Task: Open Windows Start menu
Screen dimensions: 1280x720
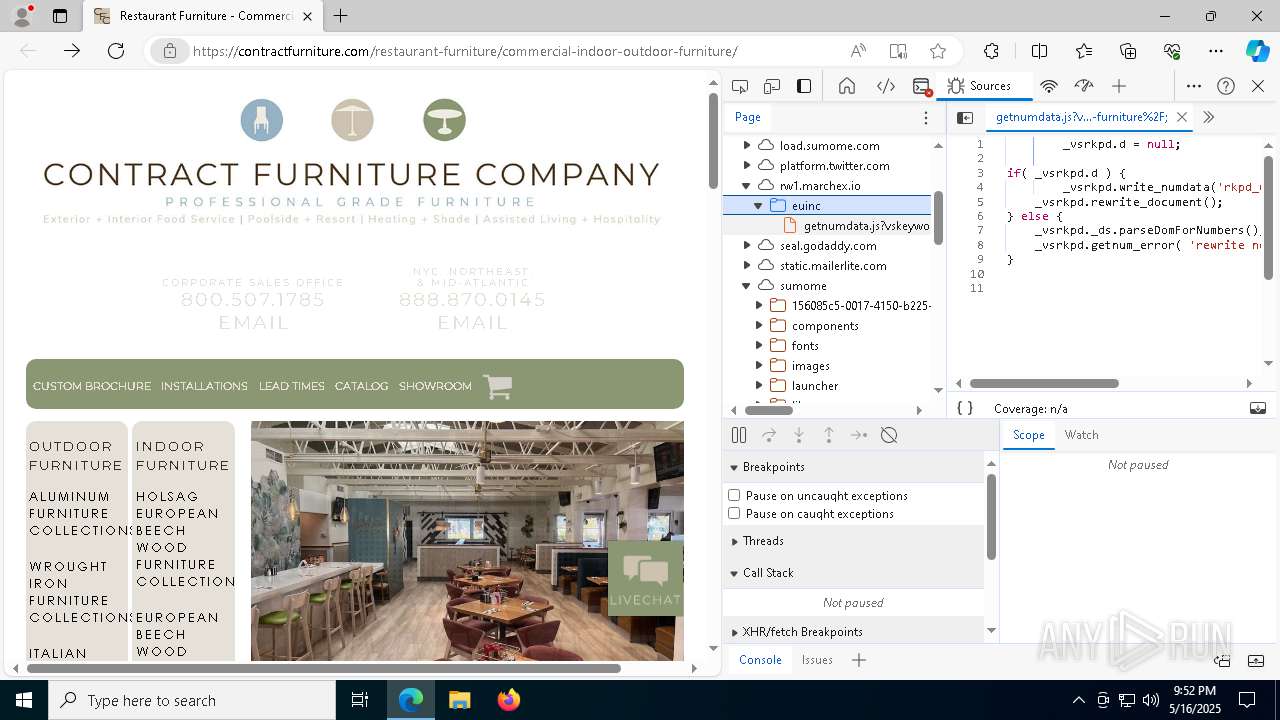Action: (x=24, y=700)
